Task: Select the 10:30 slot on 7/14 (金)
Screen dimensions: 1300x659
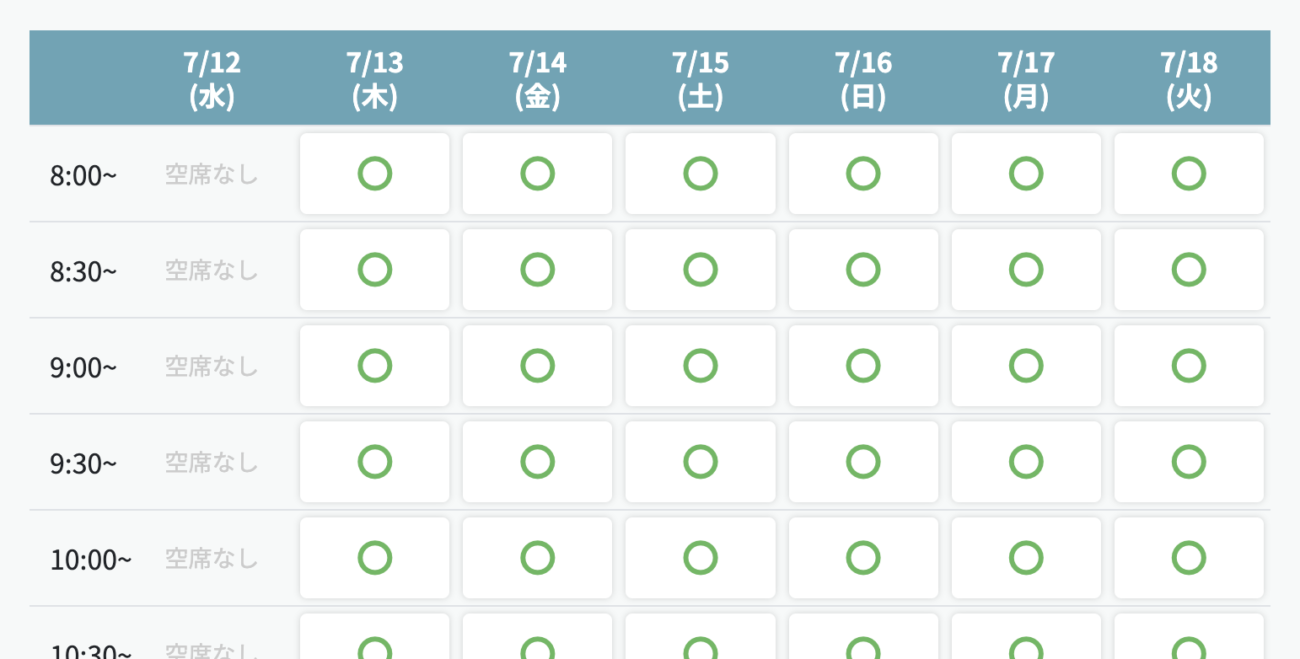Action: click(x=538, y=636)
